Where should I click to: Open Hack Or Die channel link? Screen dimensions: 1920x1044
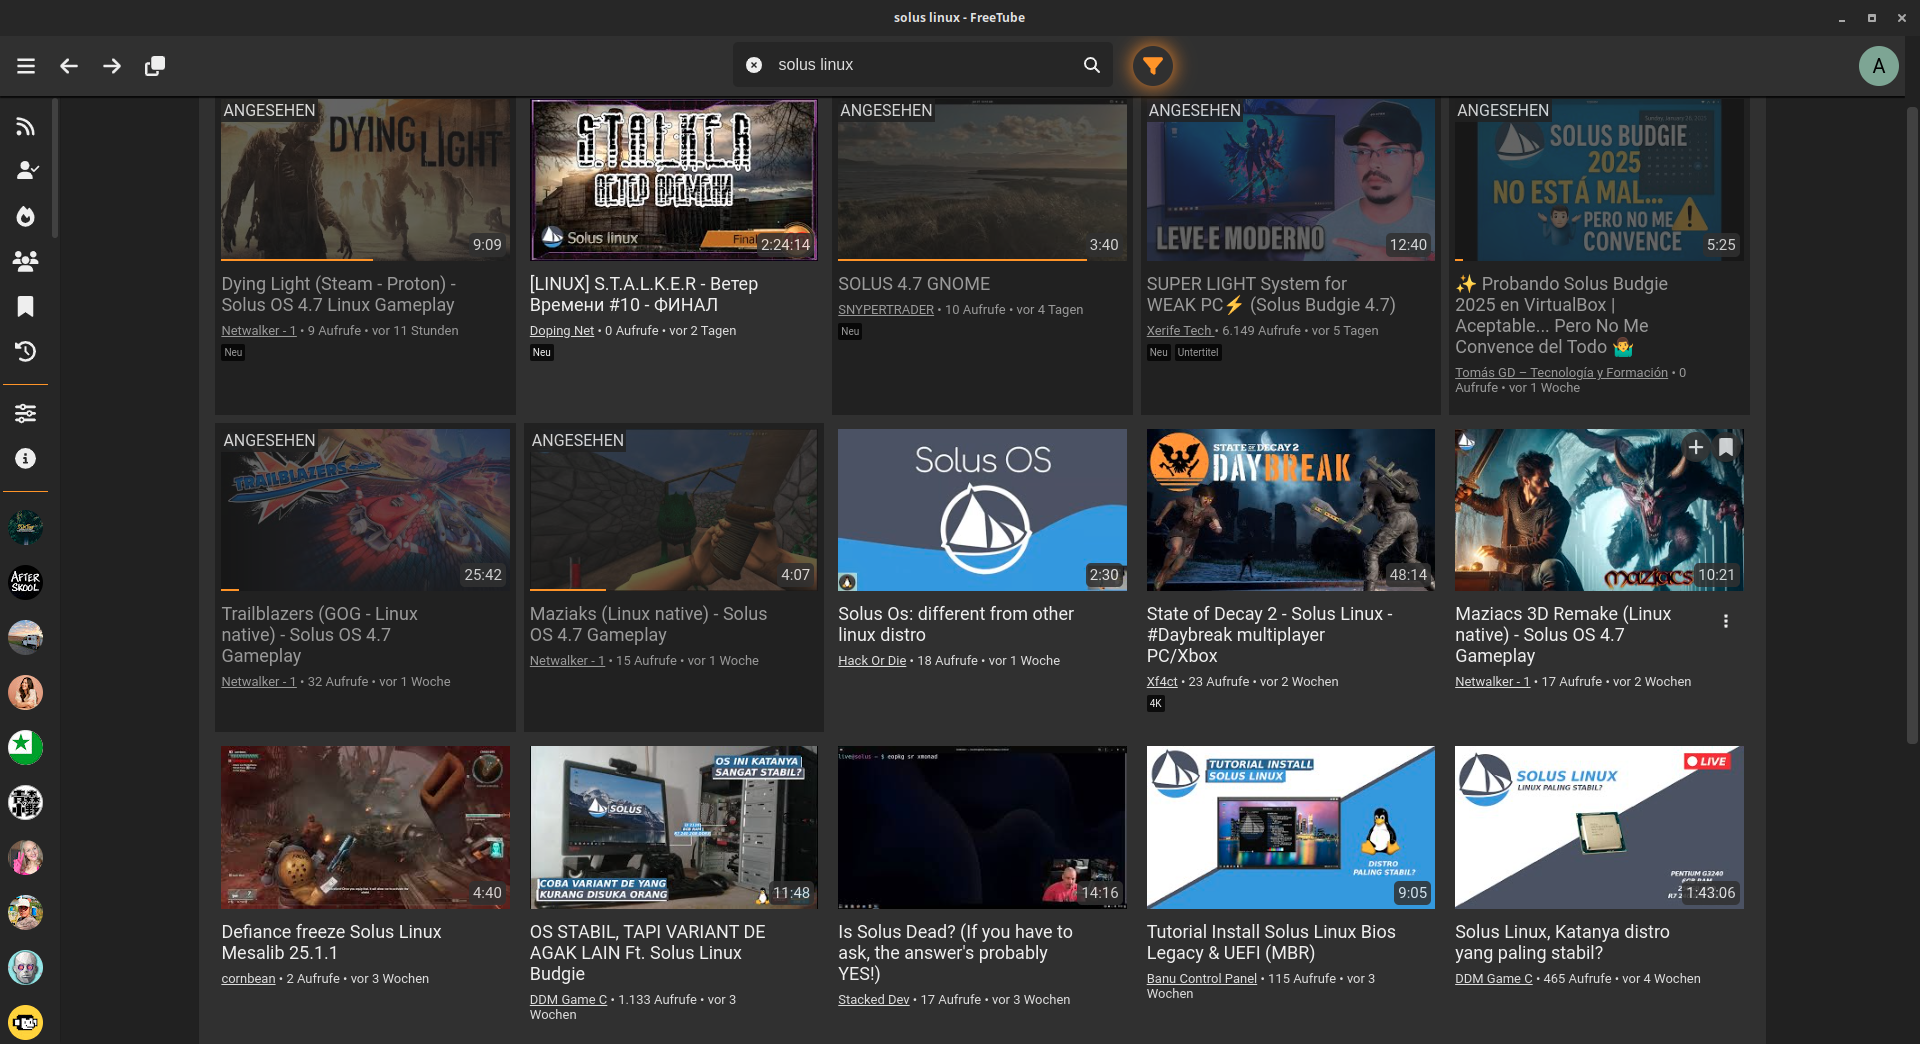coord(872,661)
